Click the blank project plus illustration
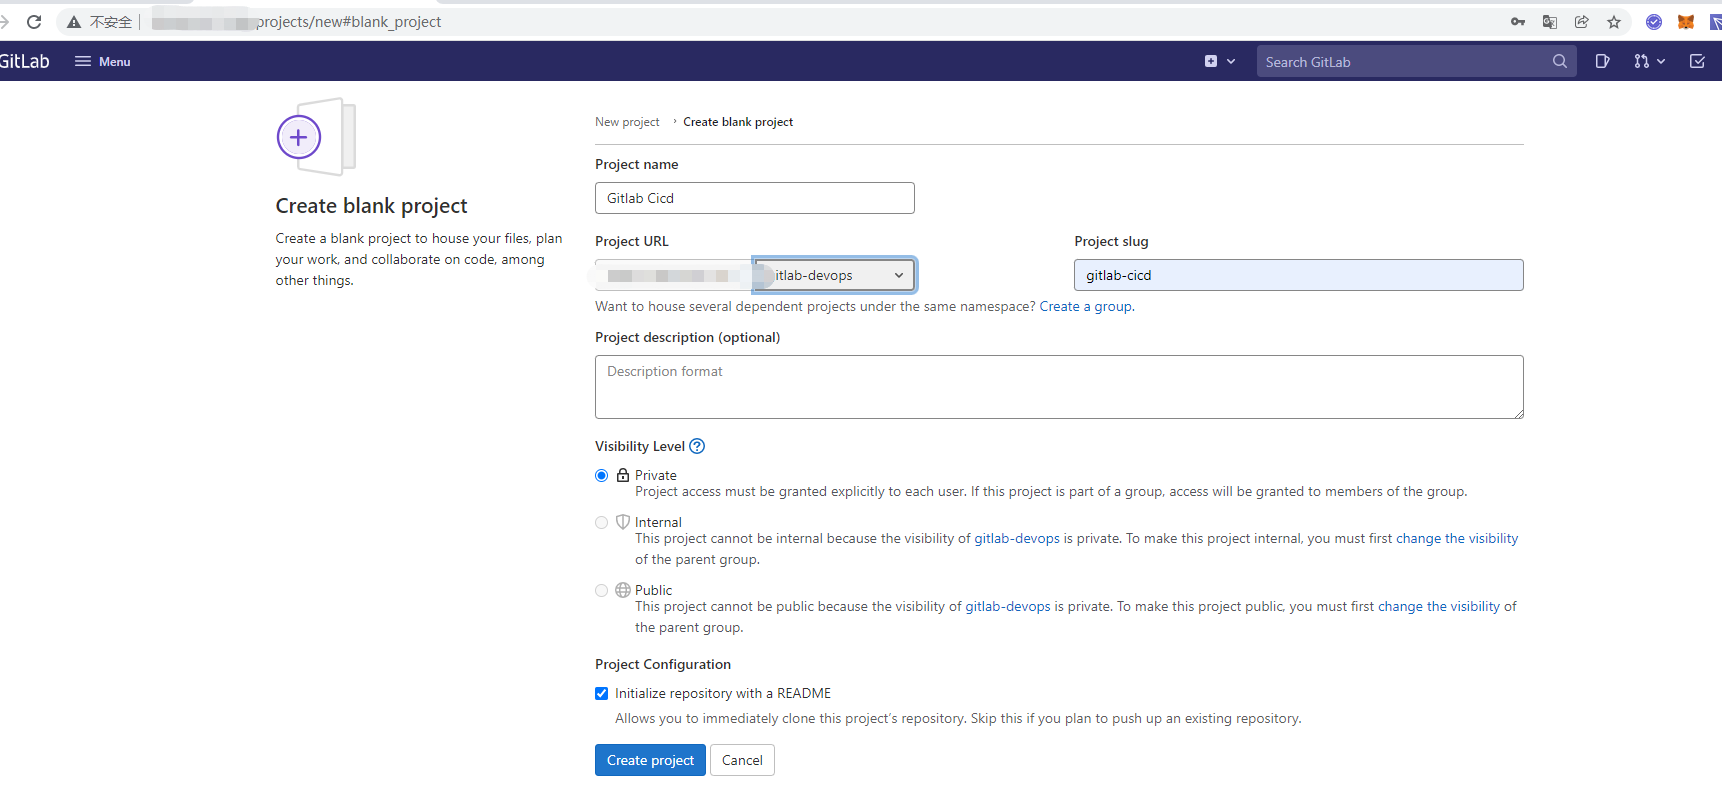 (x=316, y=137)
